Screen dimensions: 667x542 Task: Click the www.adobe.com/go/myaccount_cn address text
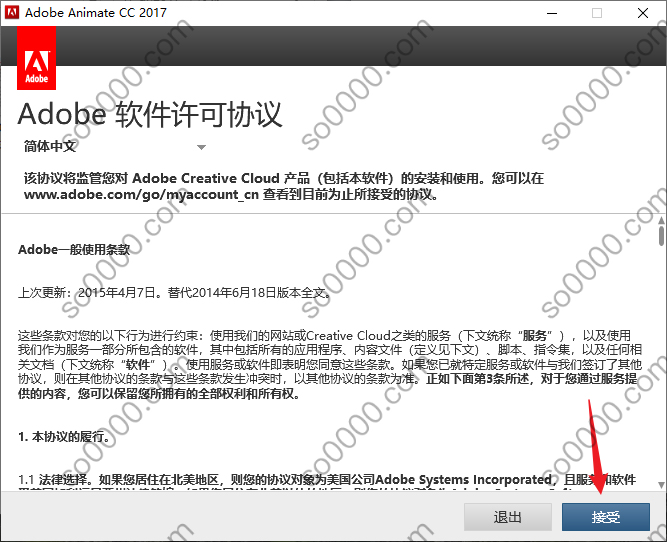pyautogui.click(x=141, y=194)
